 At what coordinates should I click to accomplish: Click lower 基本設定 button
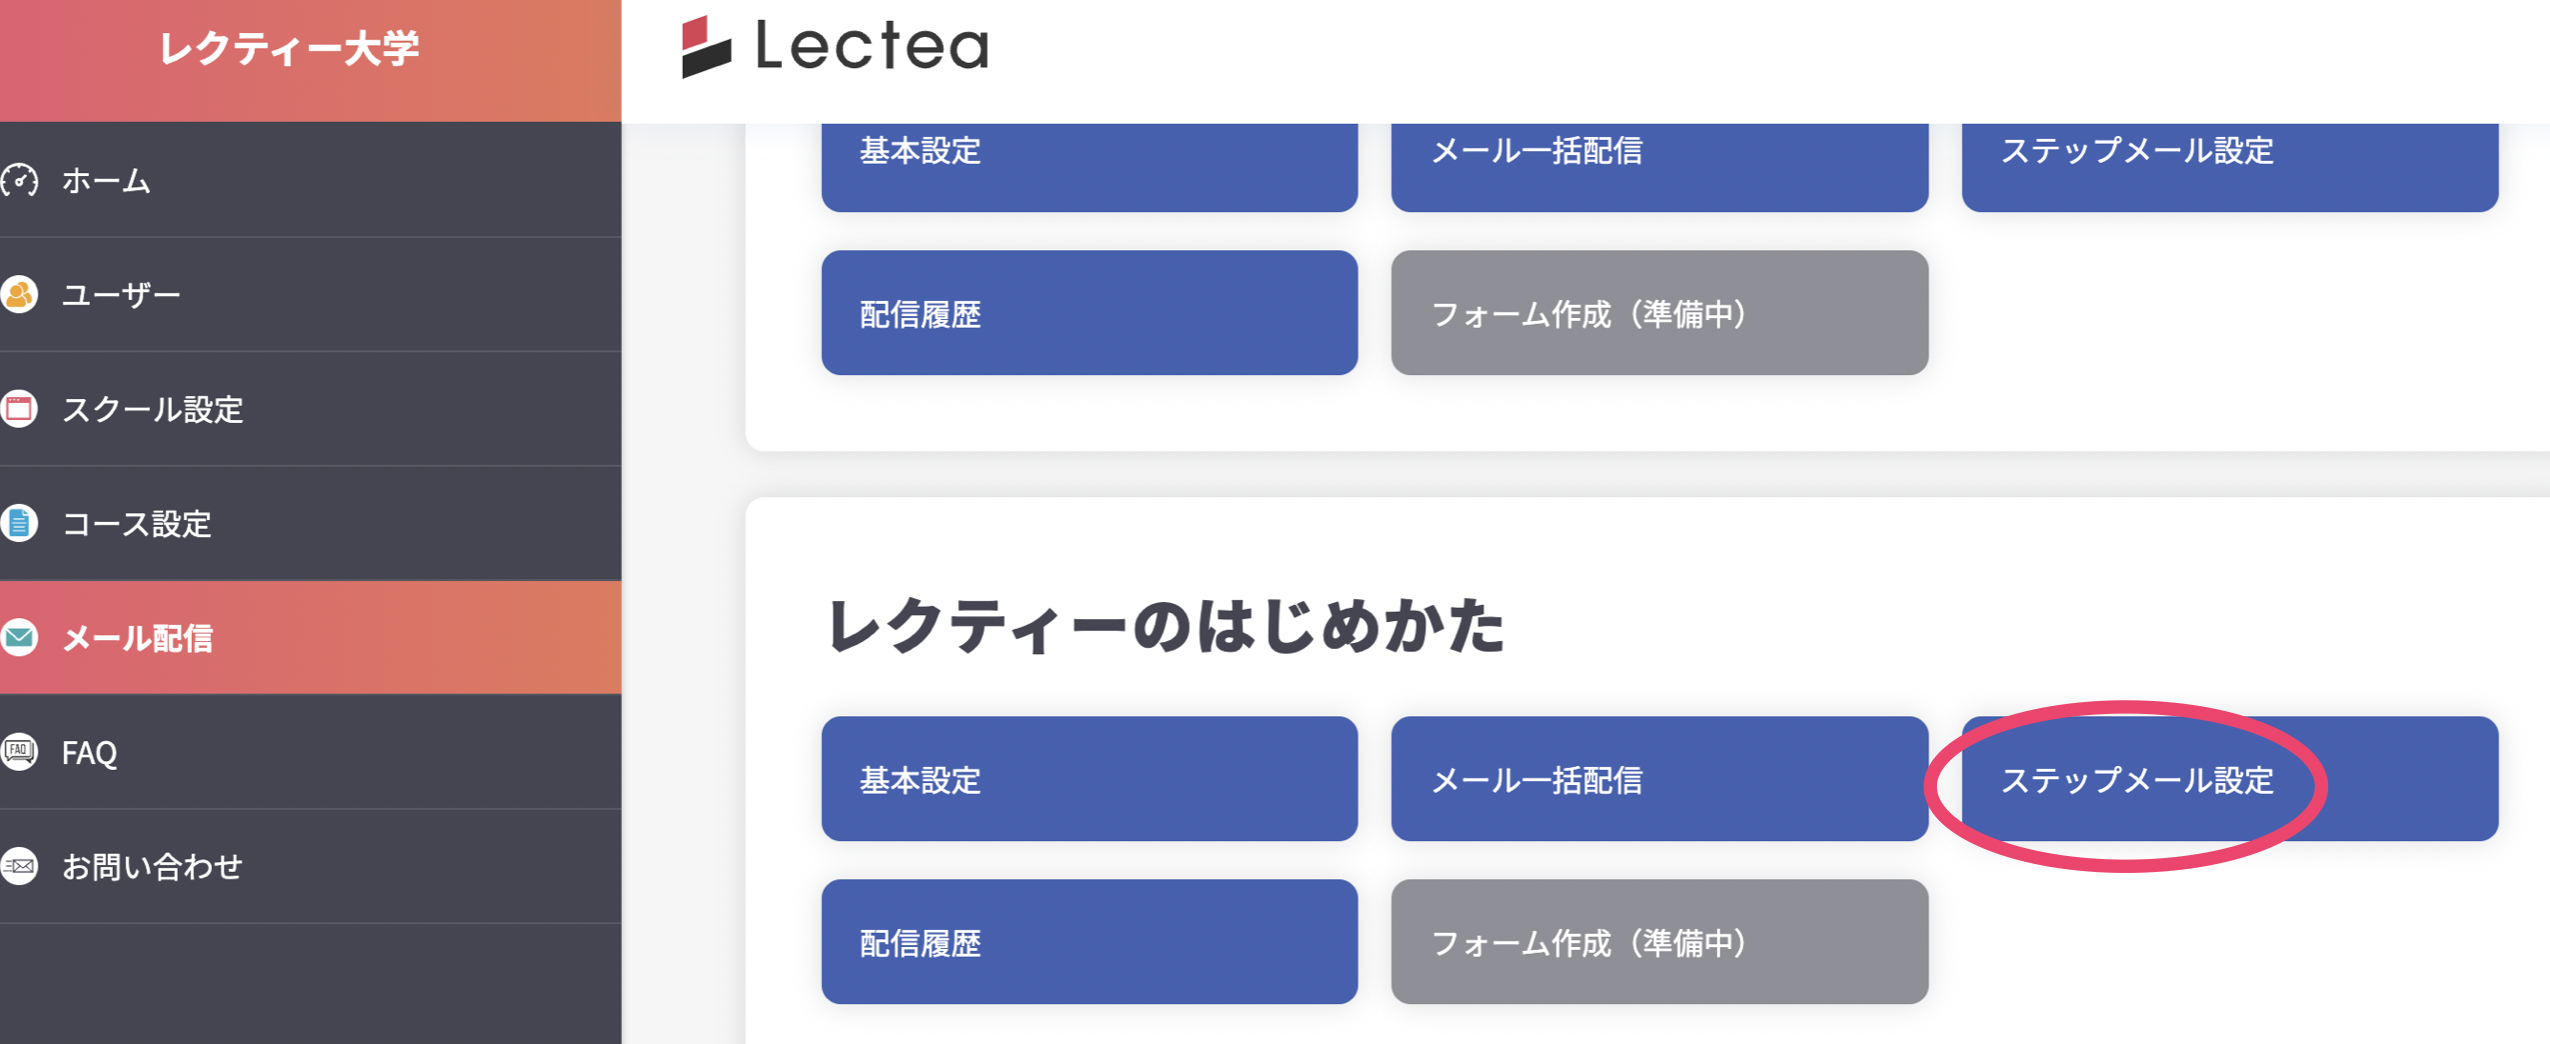click(x=1088, y=779)
